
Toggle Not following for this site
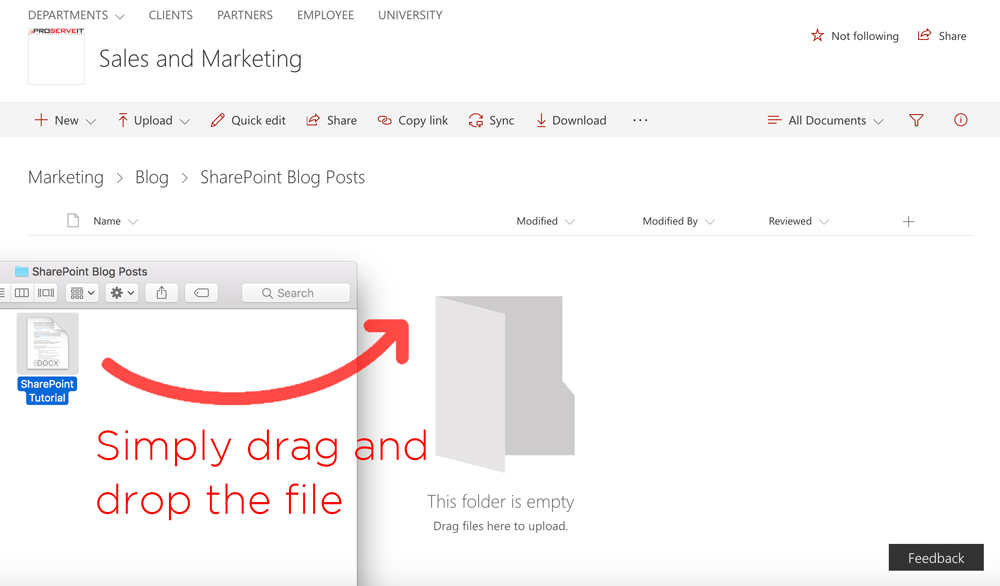(855, 35)
